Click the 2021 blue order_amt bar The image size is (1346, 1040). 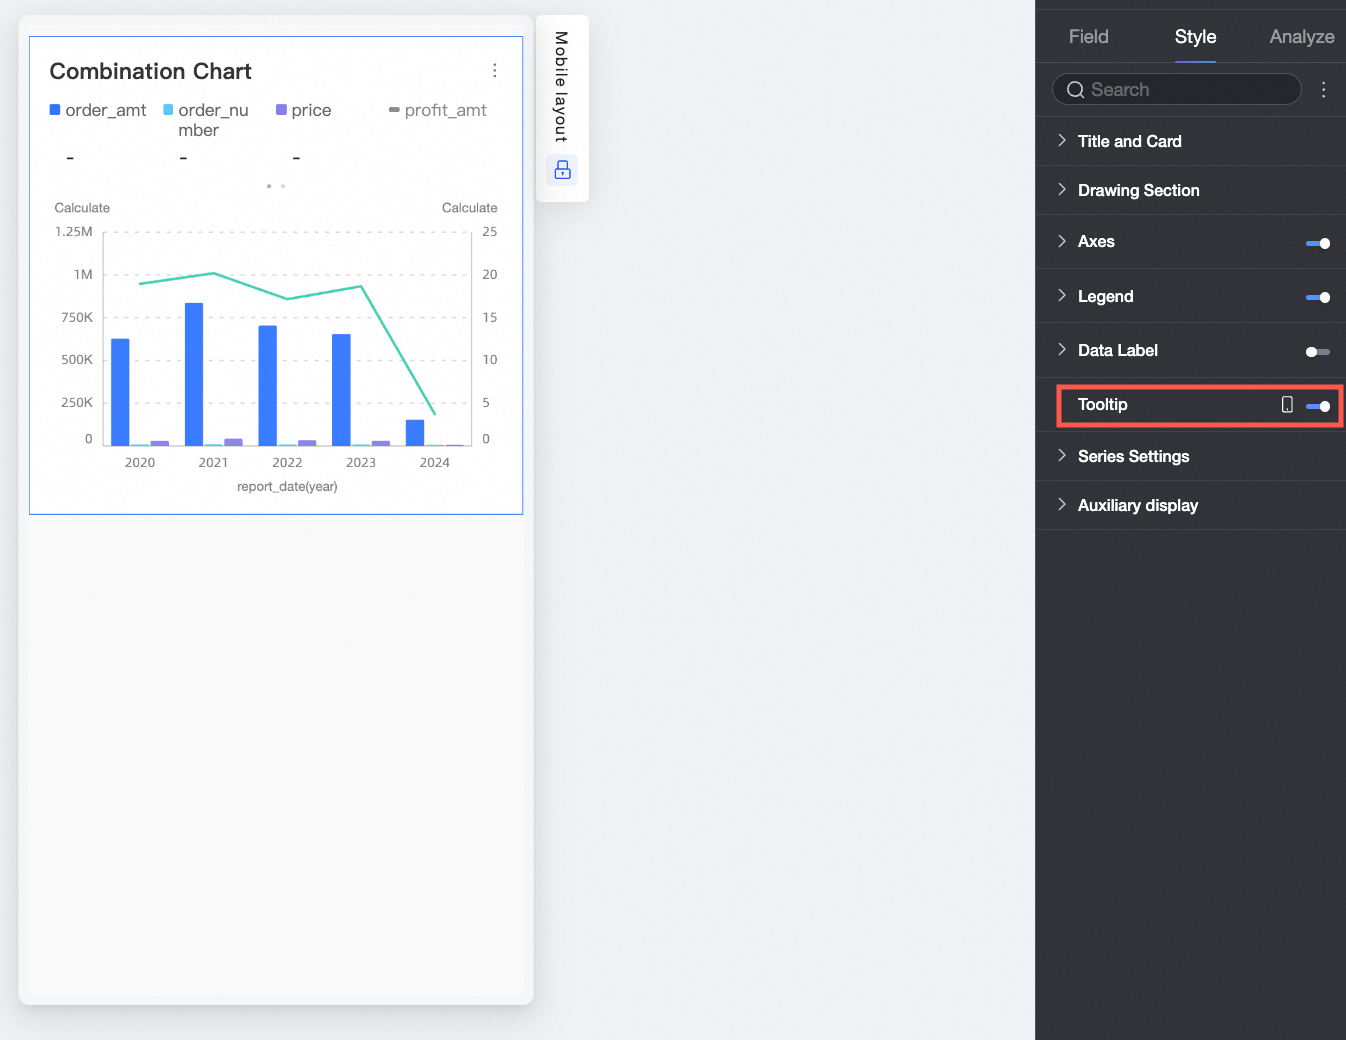tap(194, 374)
